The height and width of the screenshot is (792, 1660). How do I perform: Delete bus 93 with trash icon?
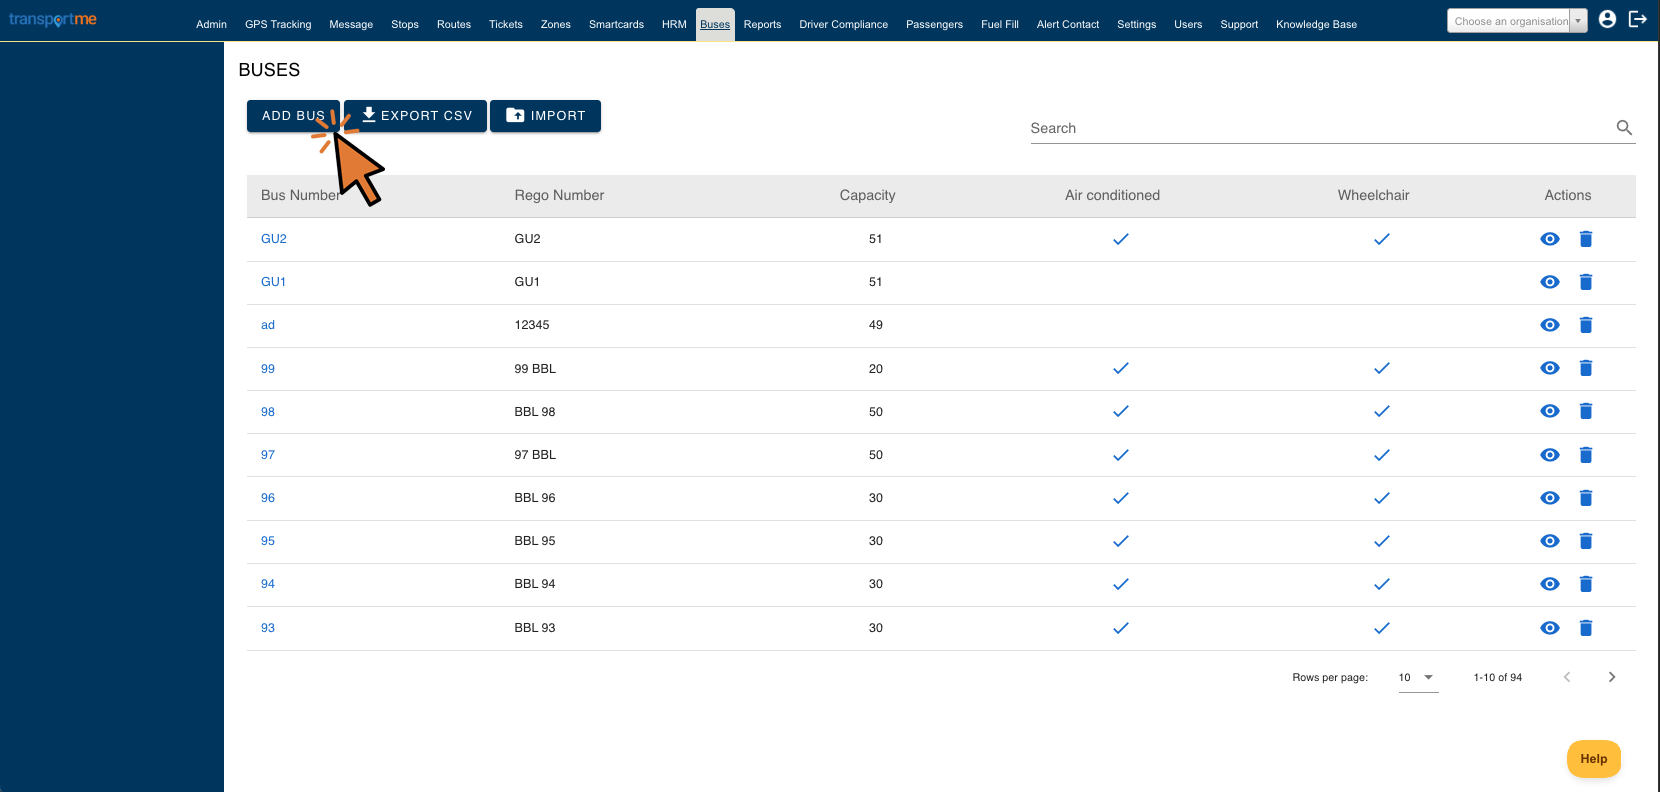point(1586,628)
